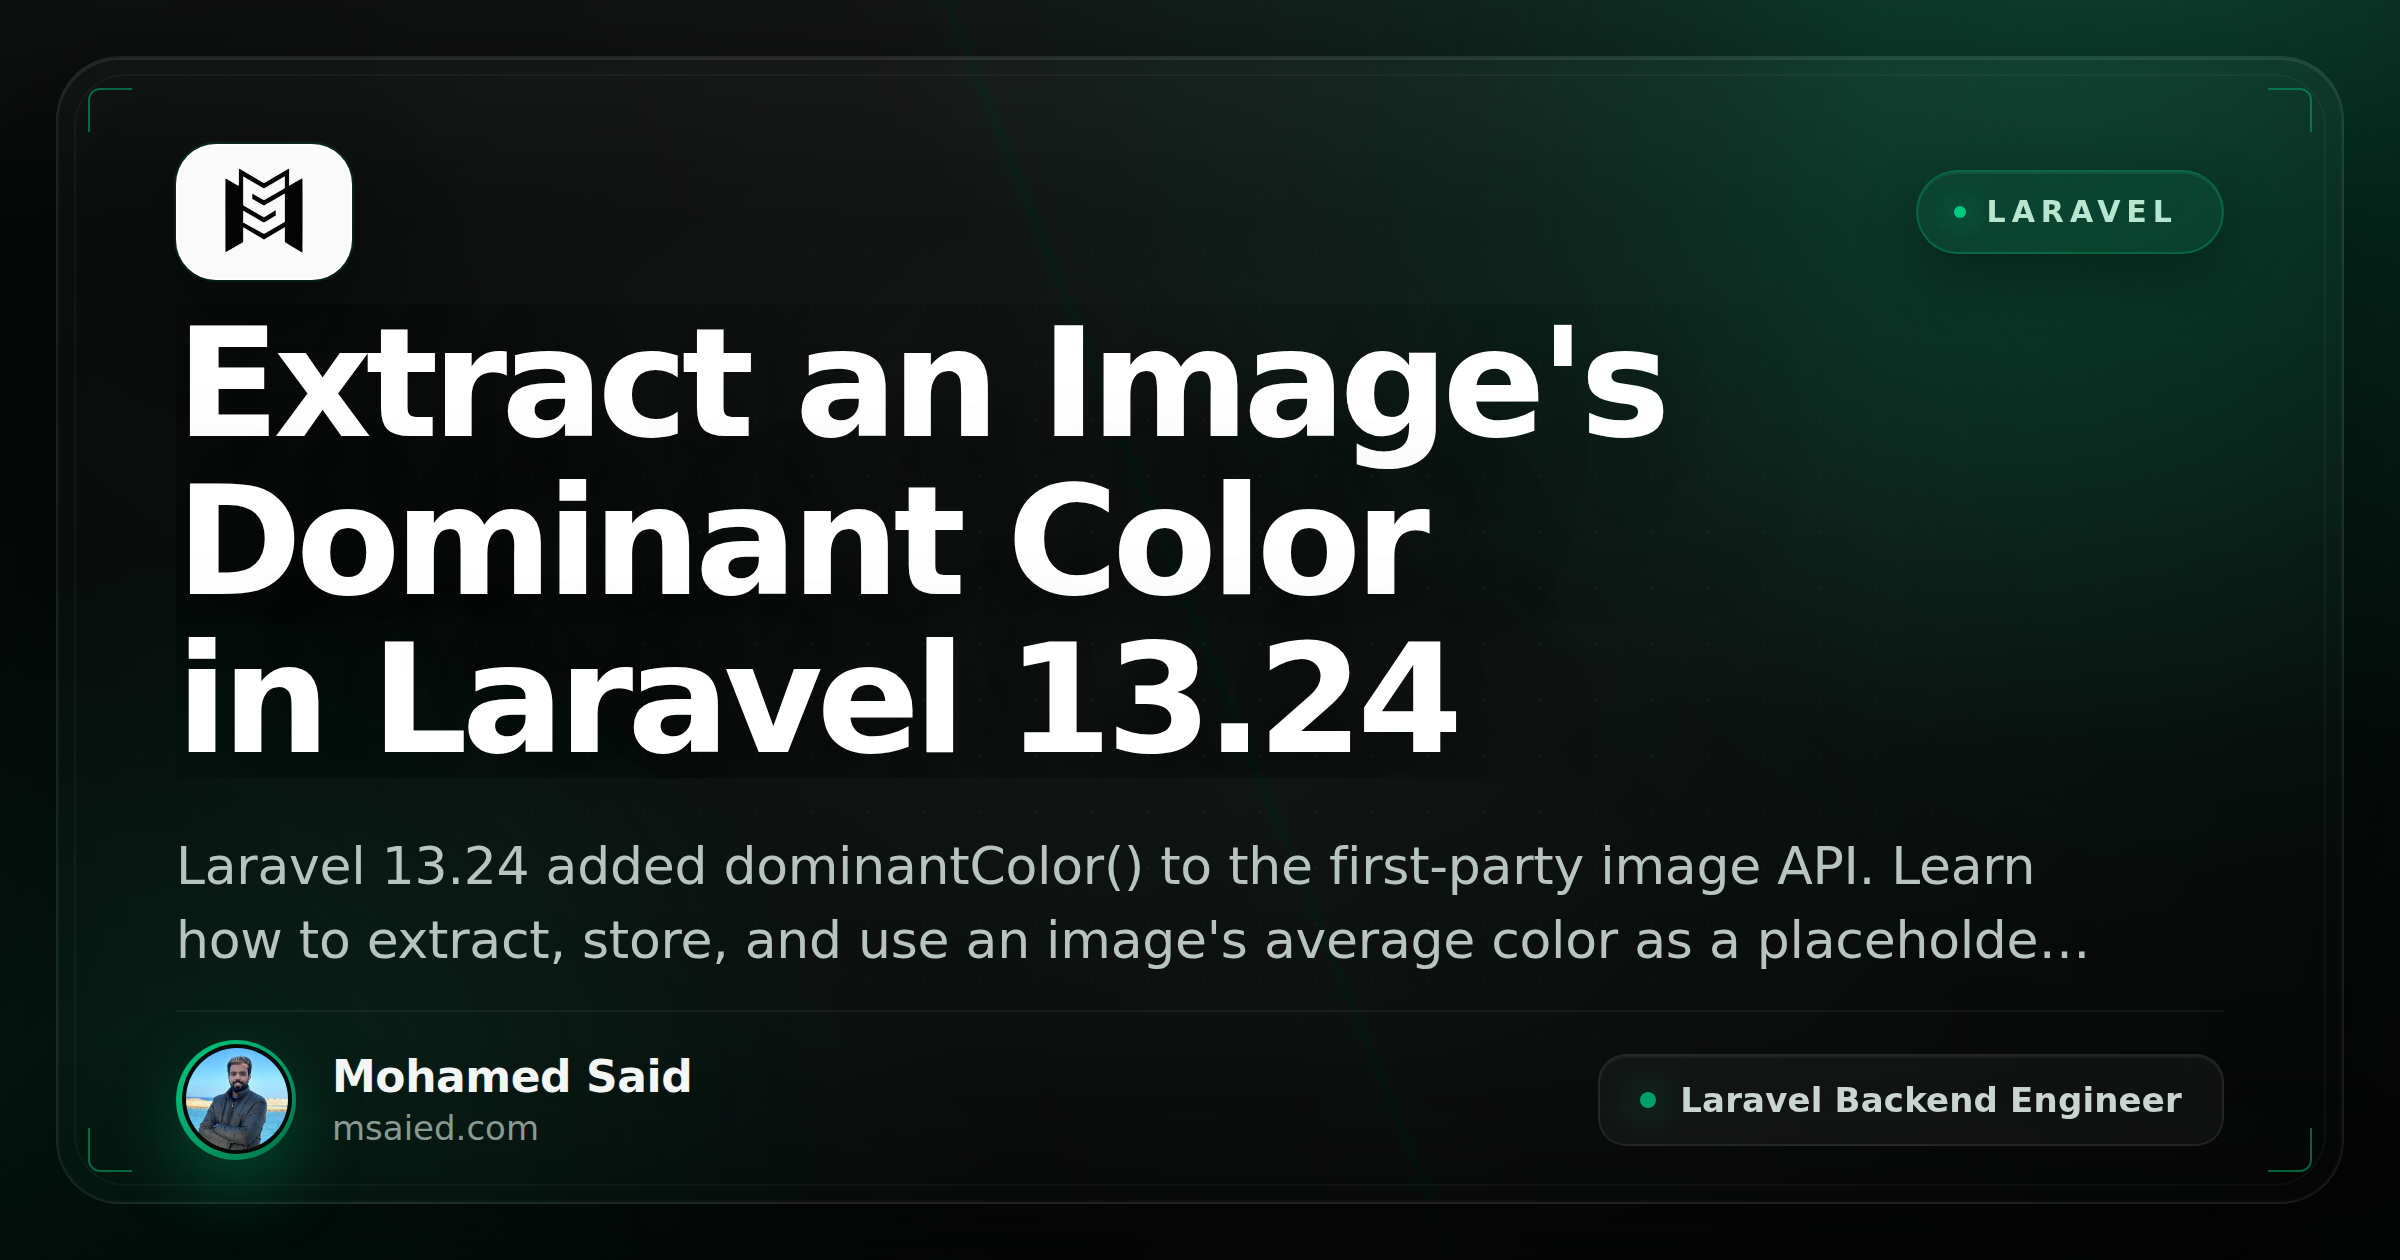Click the green dot beside 'Laravel Backend Engineer'
This screenshot has width=2400, height=1260.
[1648, 1100]
